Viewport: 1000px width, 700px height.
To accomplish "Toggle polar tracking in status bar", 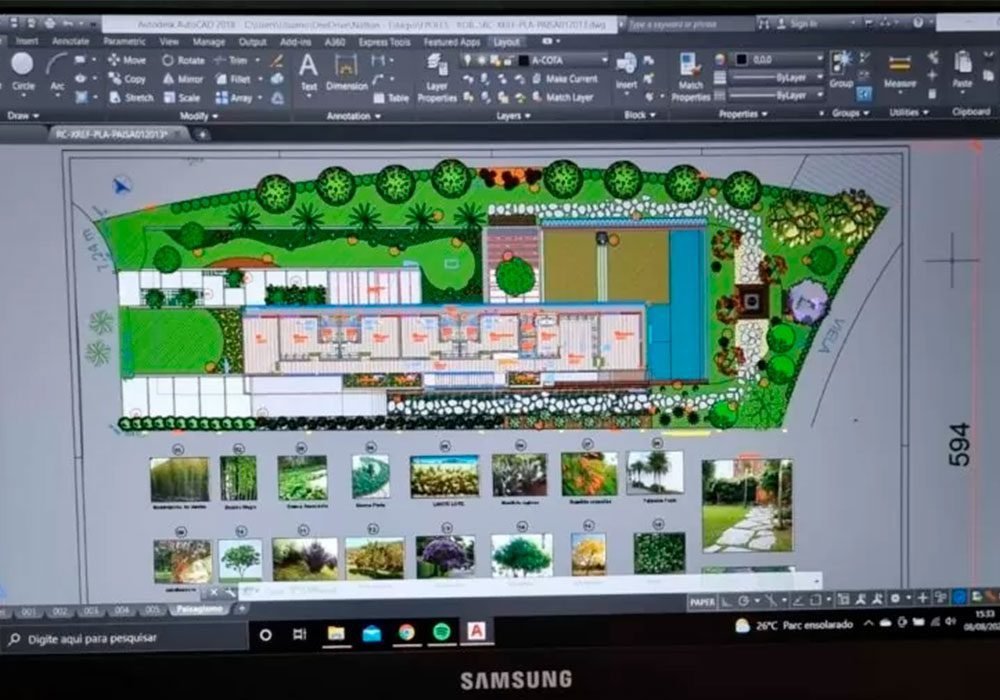I will (746, 601).
